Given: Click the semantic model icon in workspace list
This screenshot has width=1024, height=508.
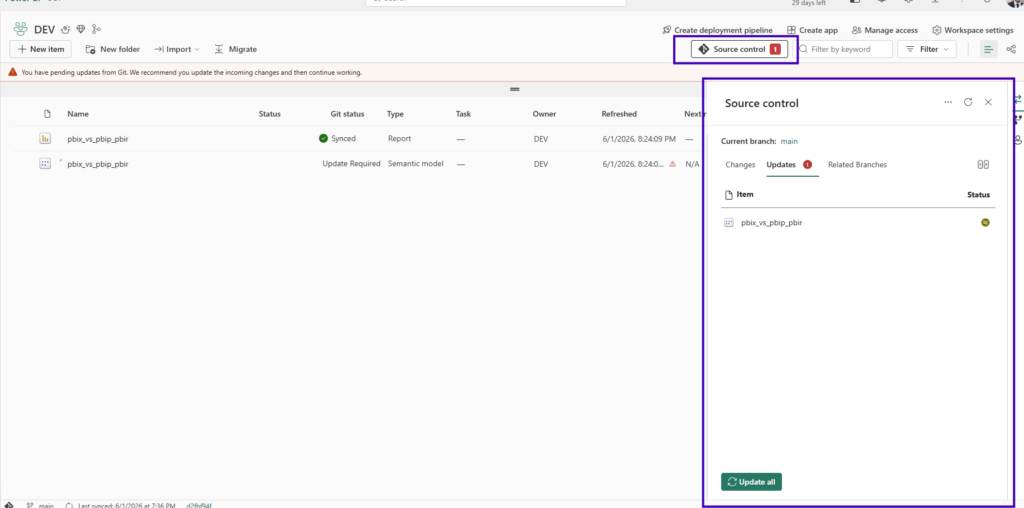Looking at the screenshot, I should click(x=45, y=164).
